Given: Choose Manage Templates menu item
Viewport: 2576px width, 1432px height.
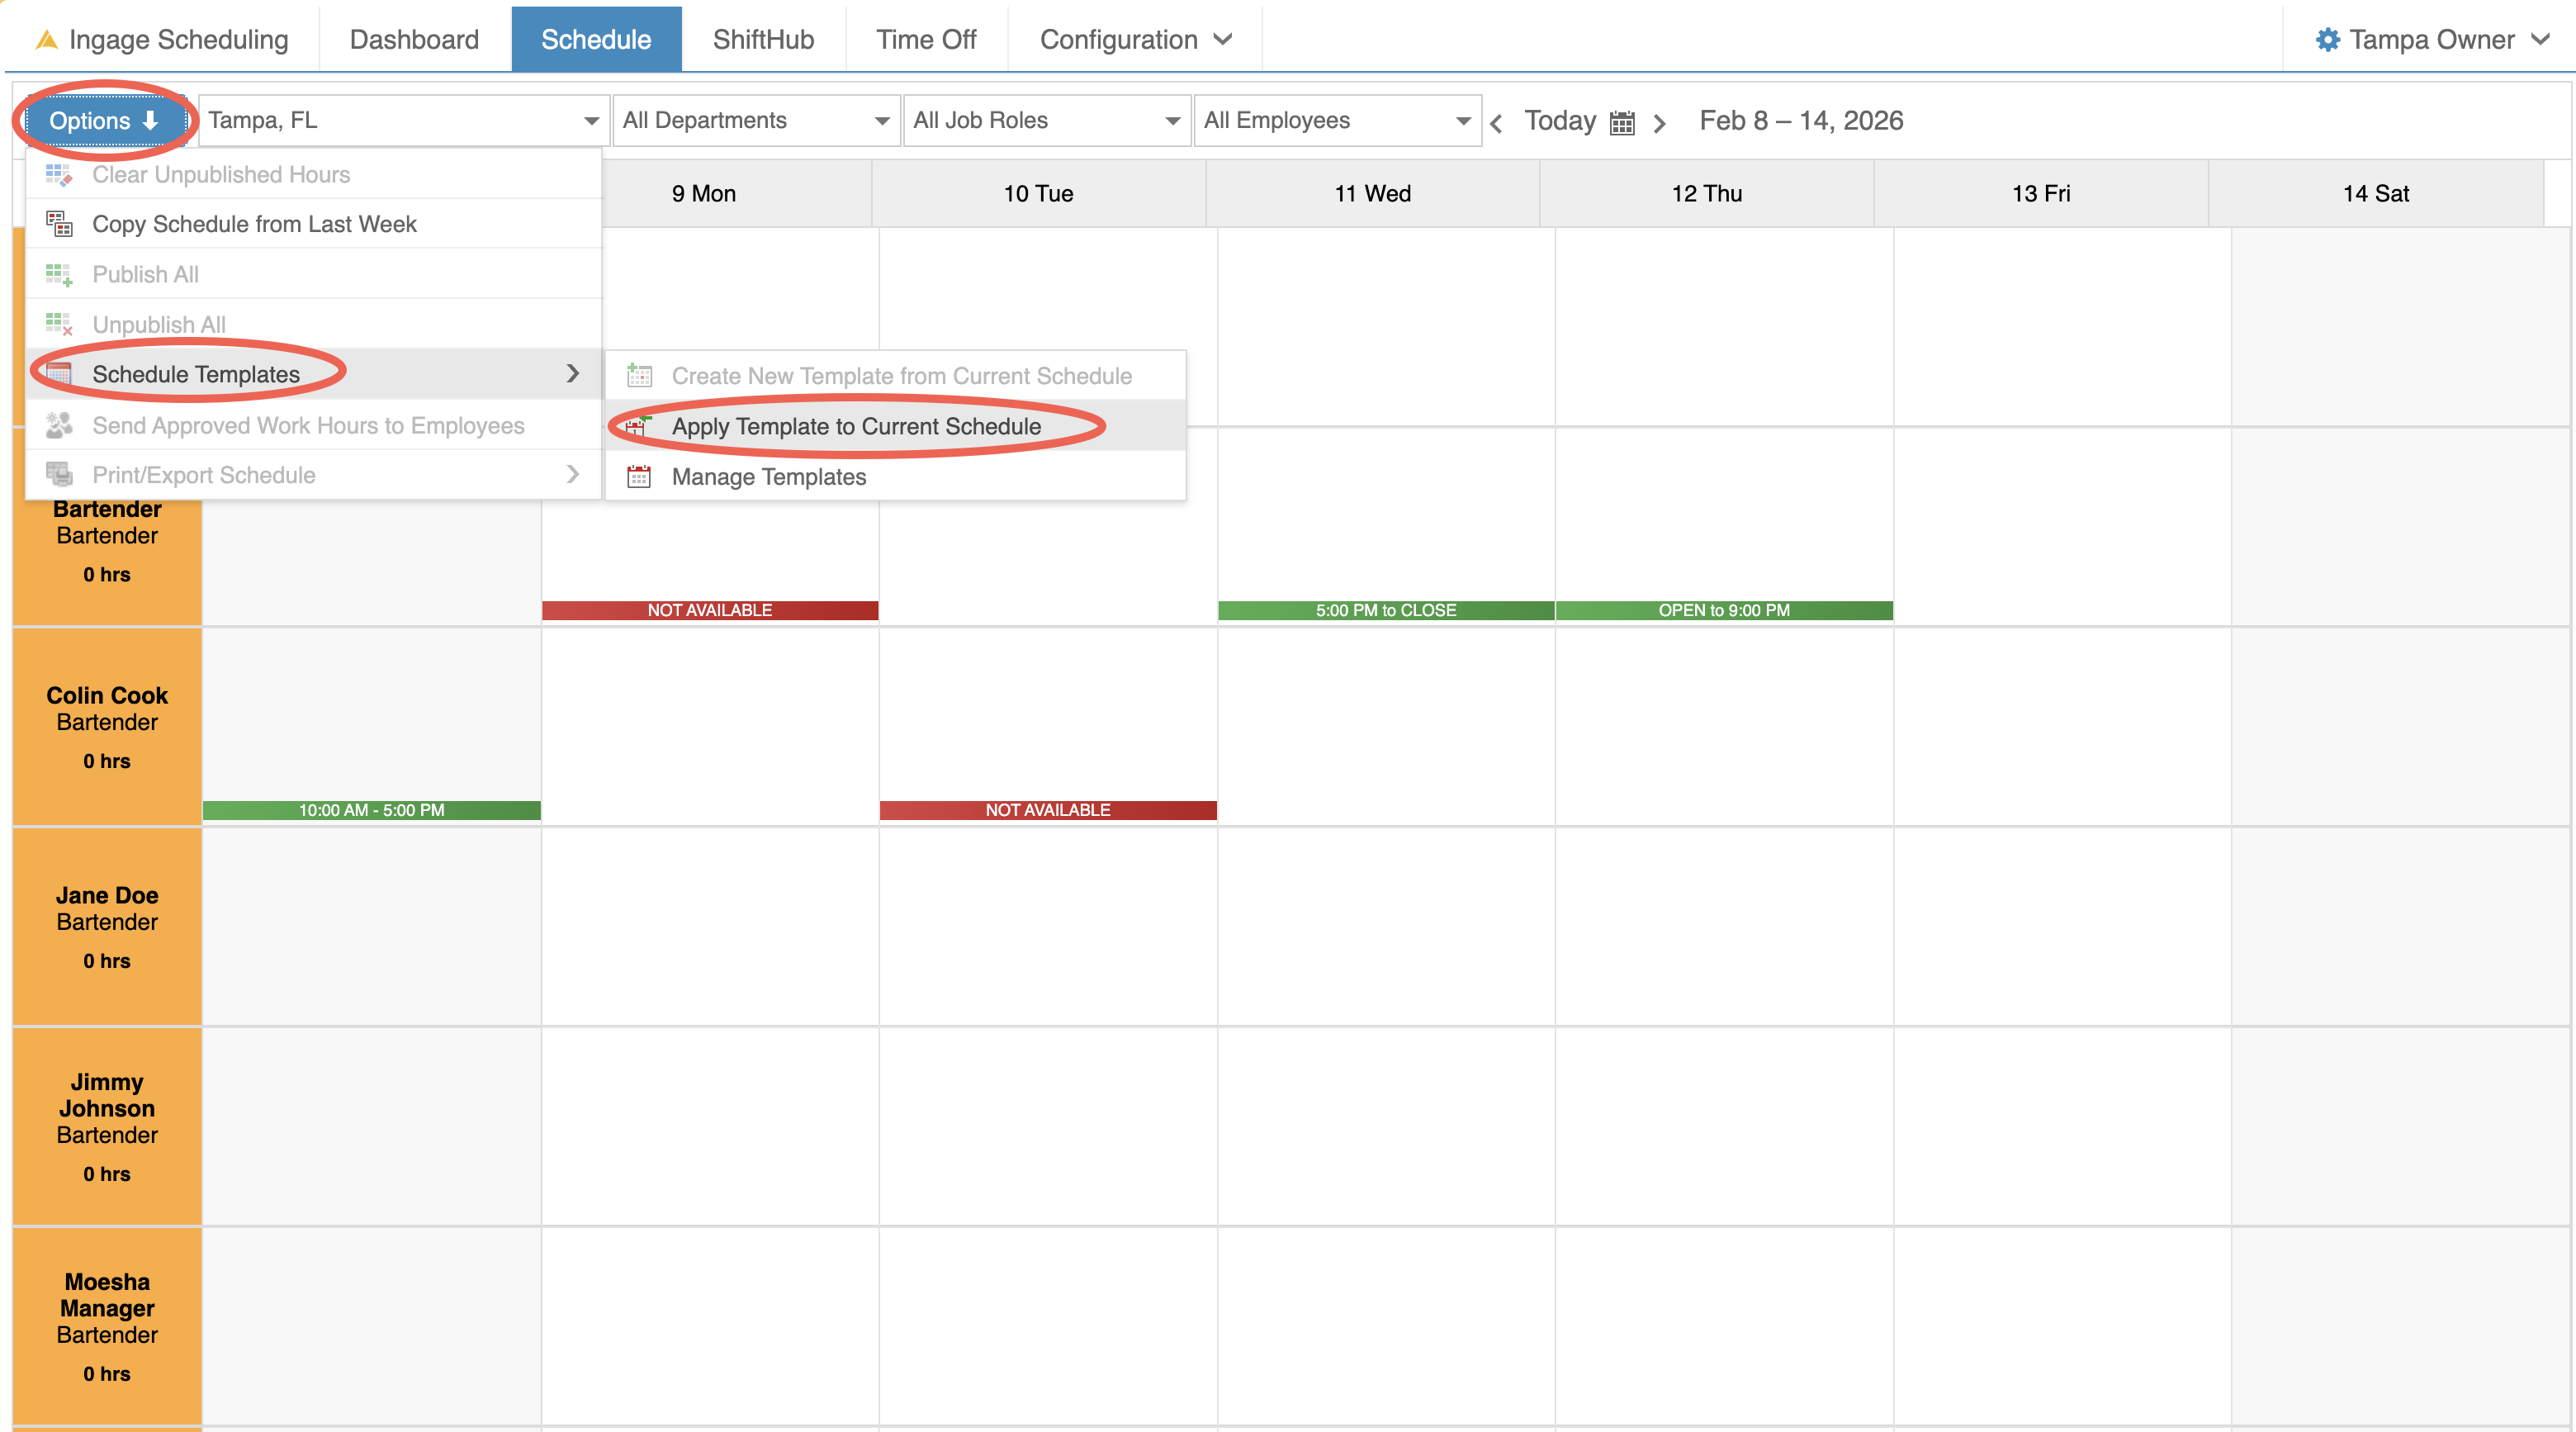Looking at the screenshot, I should [768, 477].
